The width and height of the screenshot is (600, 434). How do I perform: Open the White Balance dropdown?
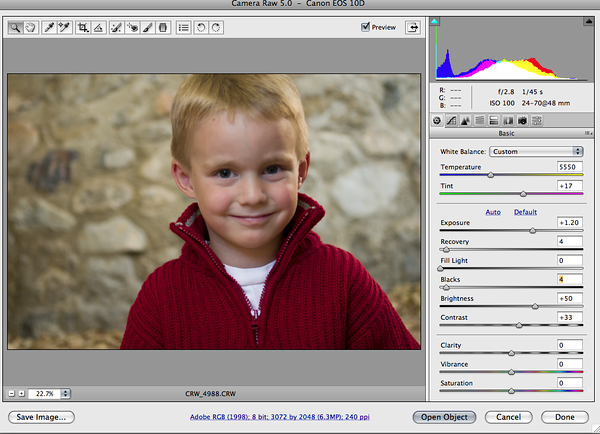coord(522,151)
